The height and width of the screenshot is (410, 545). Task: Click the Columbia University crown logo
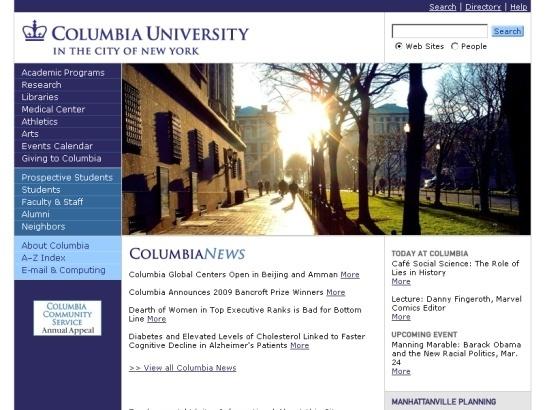(35, 31)
